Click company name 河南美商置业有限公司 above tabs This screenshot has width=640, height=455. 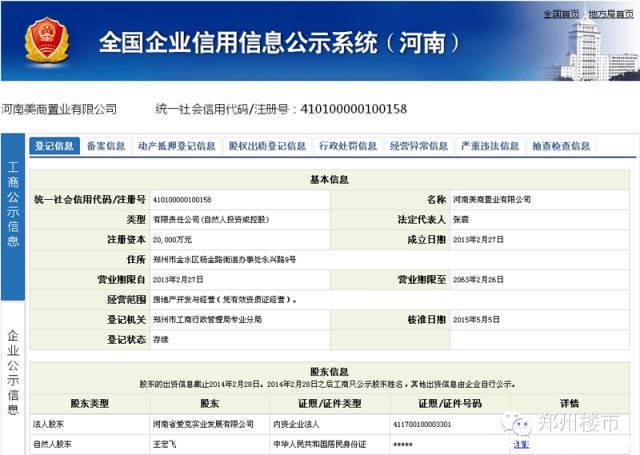(59, 109)
